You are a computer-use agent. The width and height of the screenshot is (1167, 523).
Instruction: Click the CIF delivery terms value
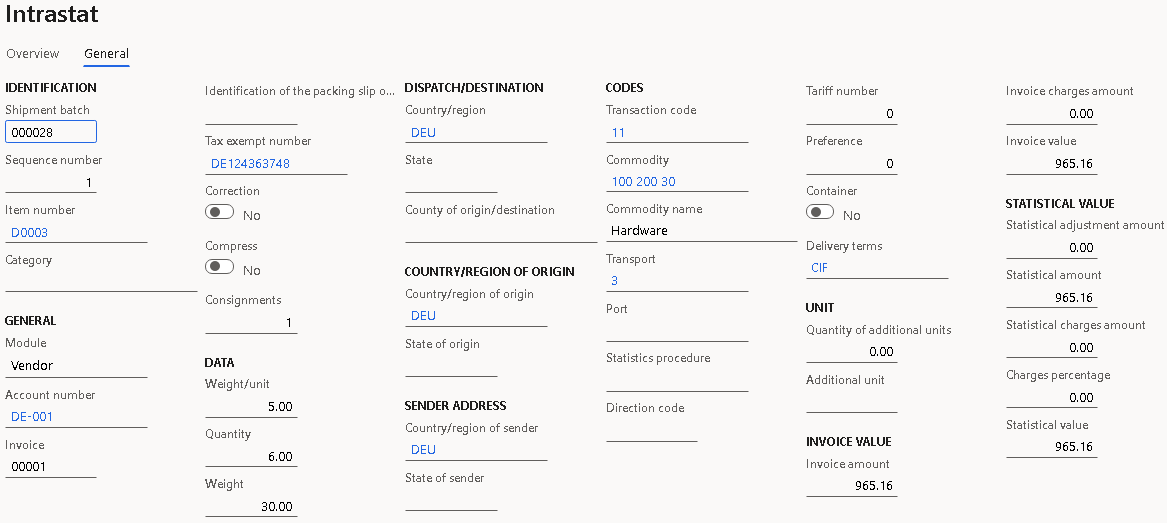pyautogui.click(x=820, y=268)
